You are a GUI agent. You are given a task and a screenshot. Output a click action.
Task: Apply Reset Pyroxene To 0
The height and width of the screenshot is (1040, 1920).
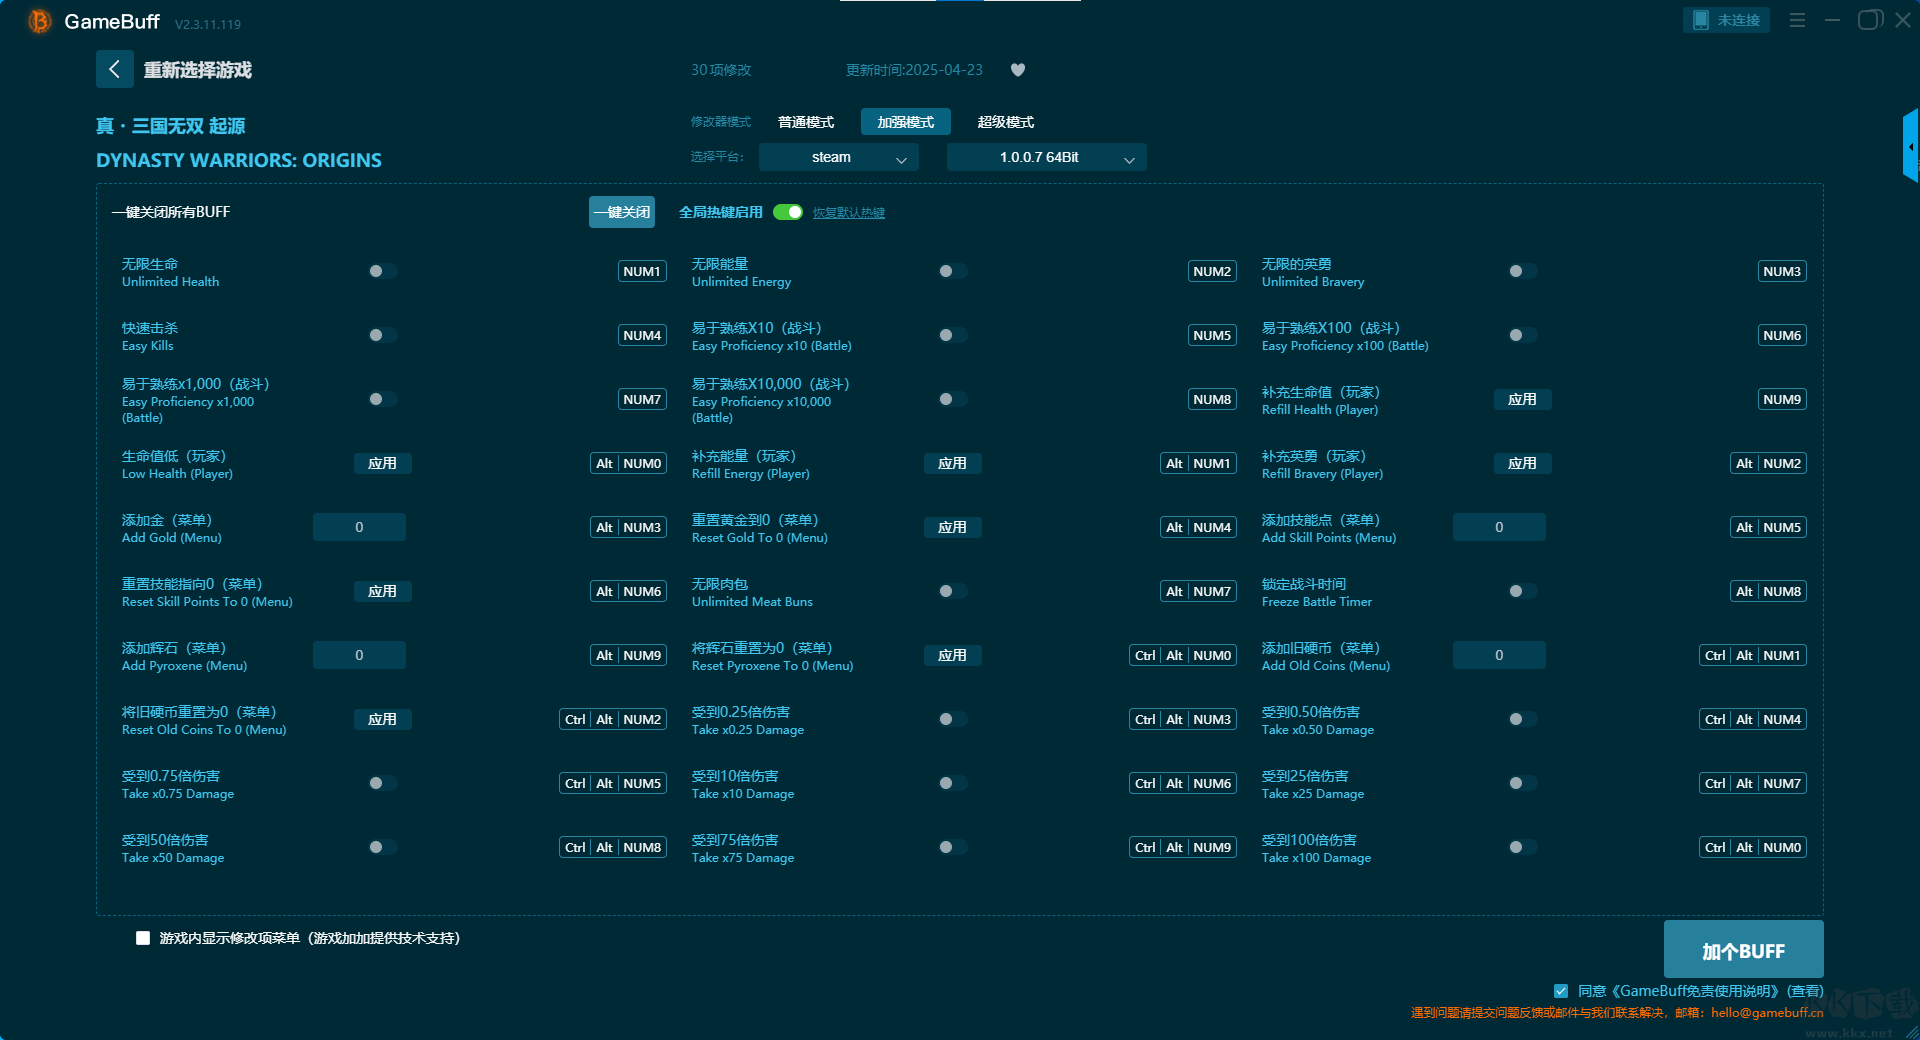(952, 655)
